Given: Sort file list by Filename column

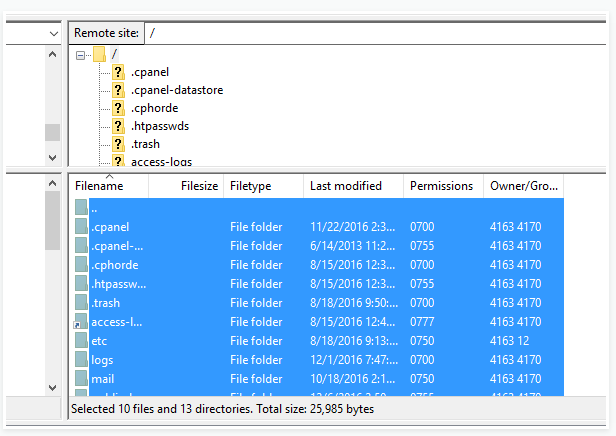Looking at the screenshot, I should (x=109, y=186).
